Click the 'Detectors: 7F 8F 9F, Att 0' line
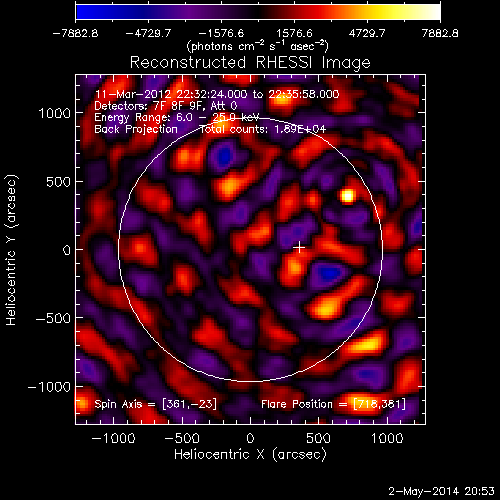 166,106
